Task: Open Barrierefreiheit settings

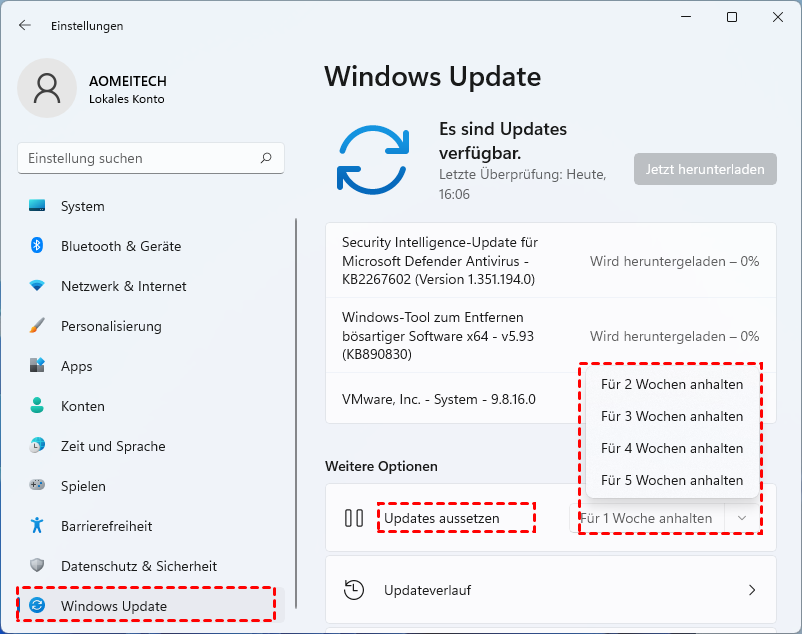Action: point(151,526)
